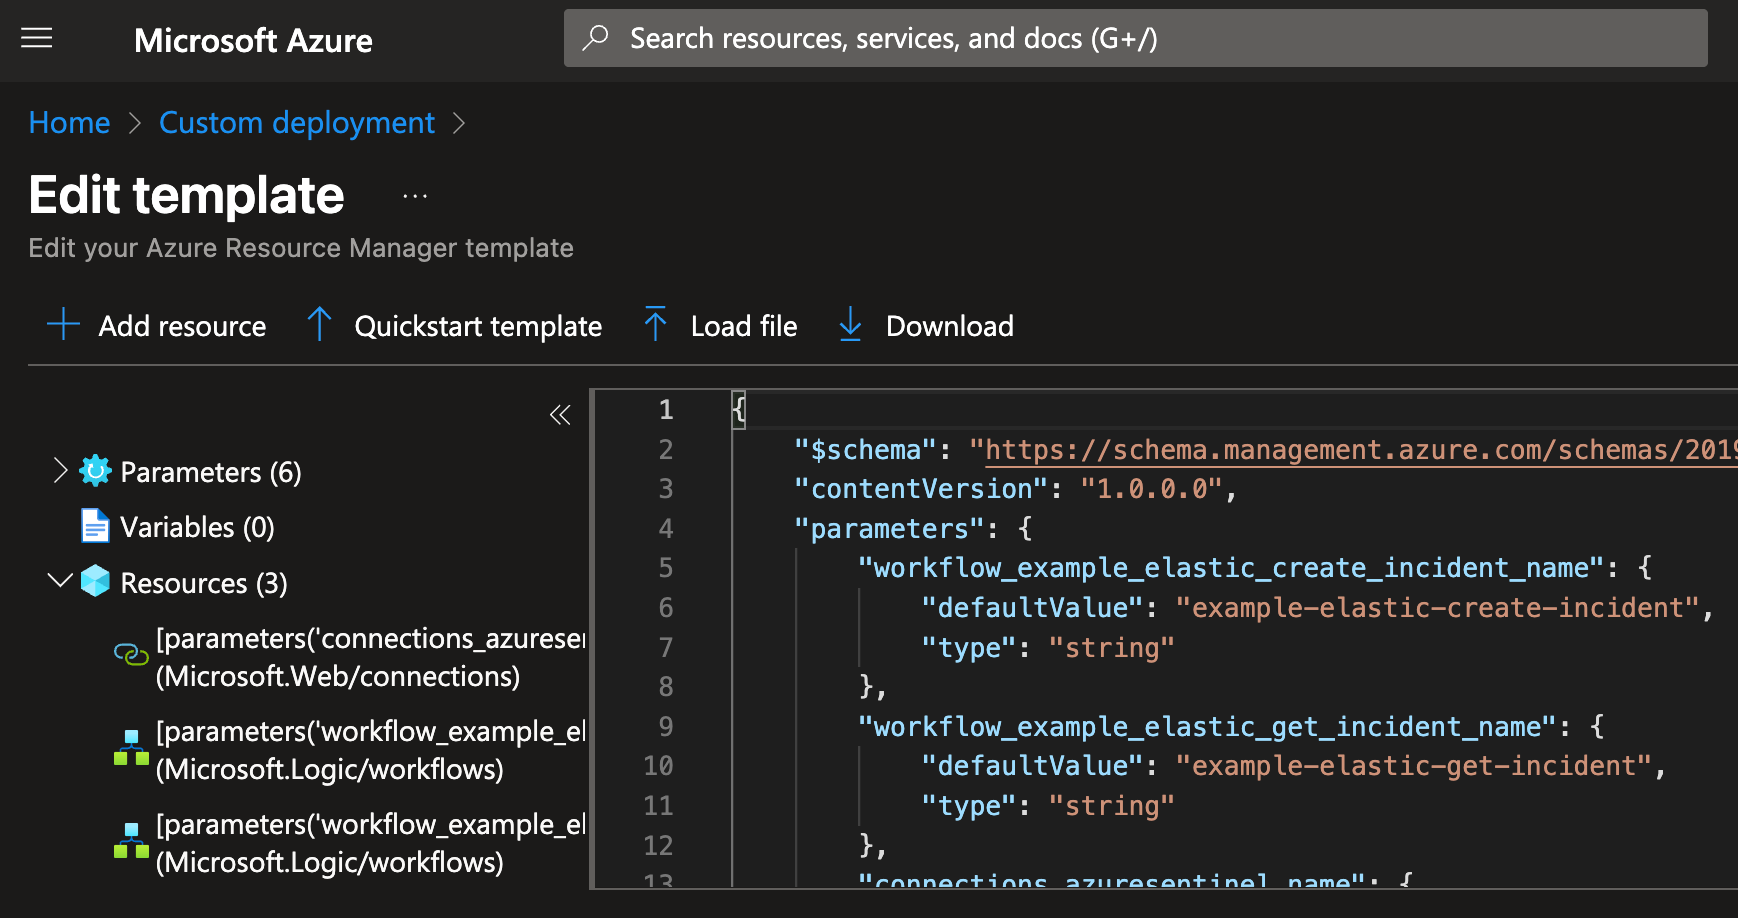Select the first Microsoft.Logic/workflows resource
The height and width of the screenshot is (918, 1738).
pos(370,750)
